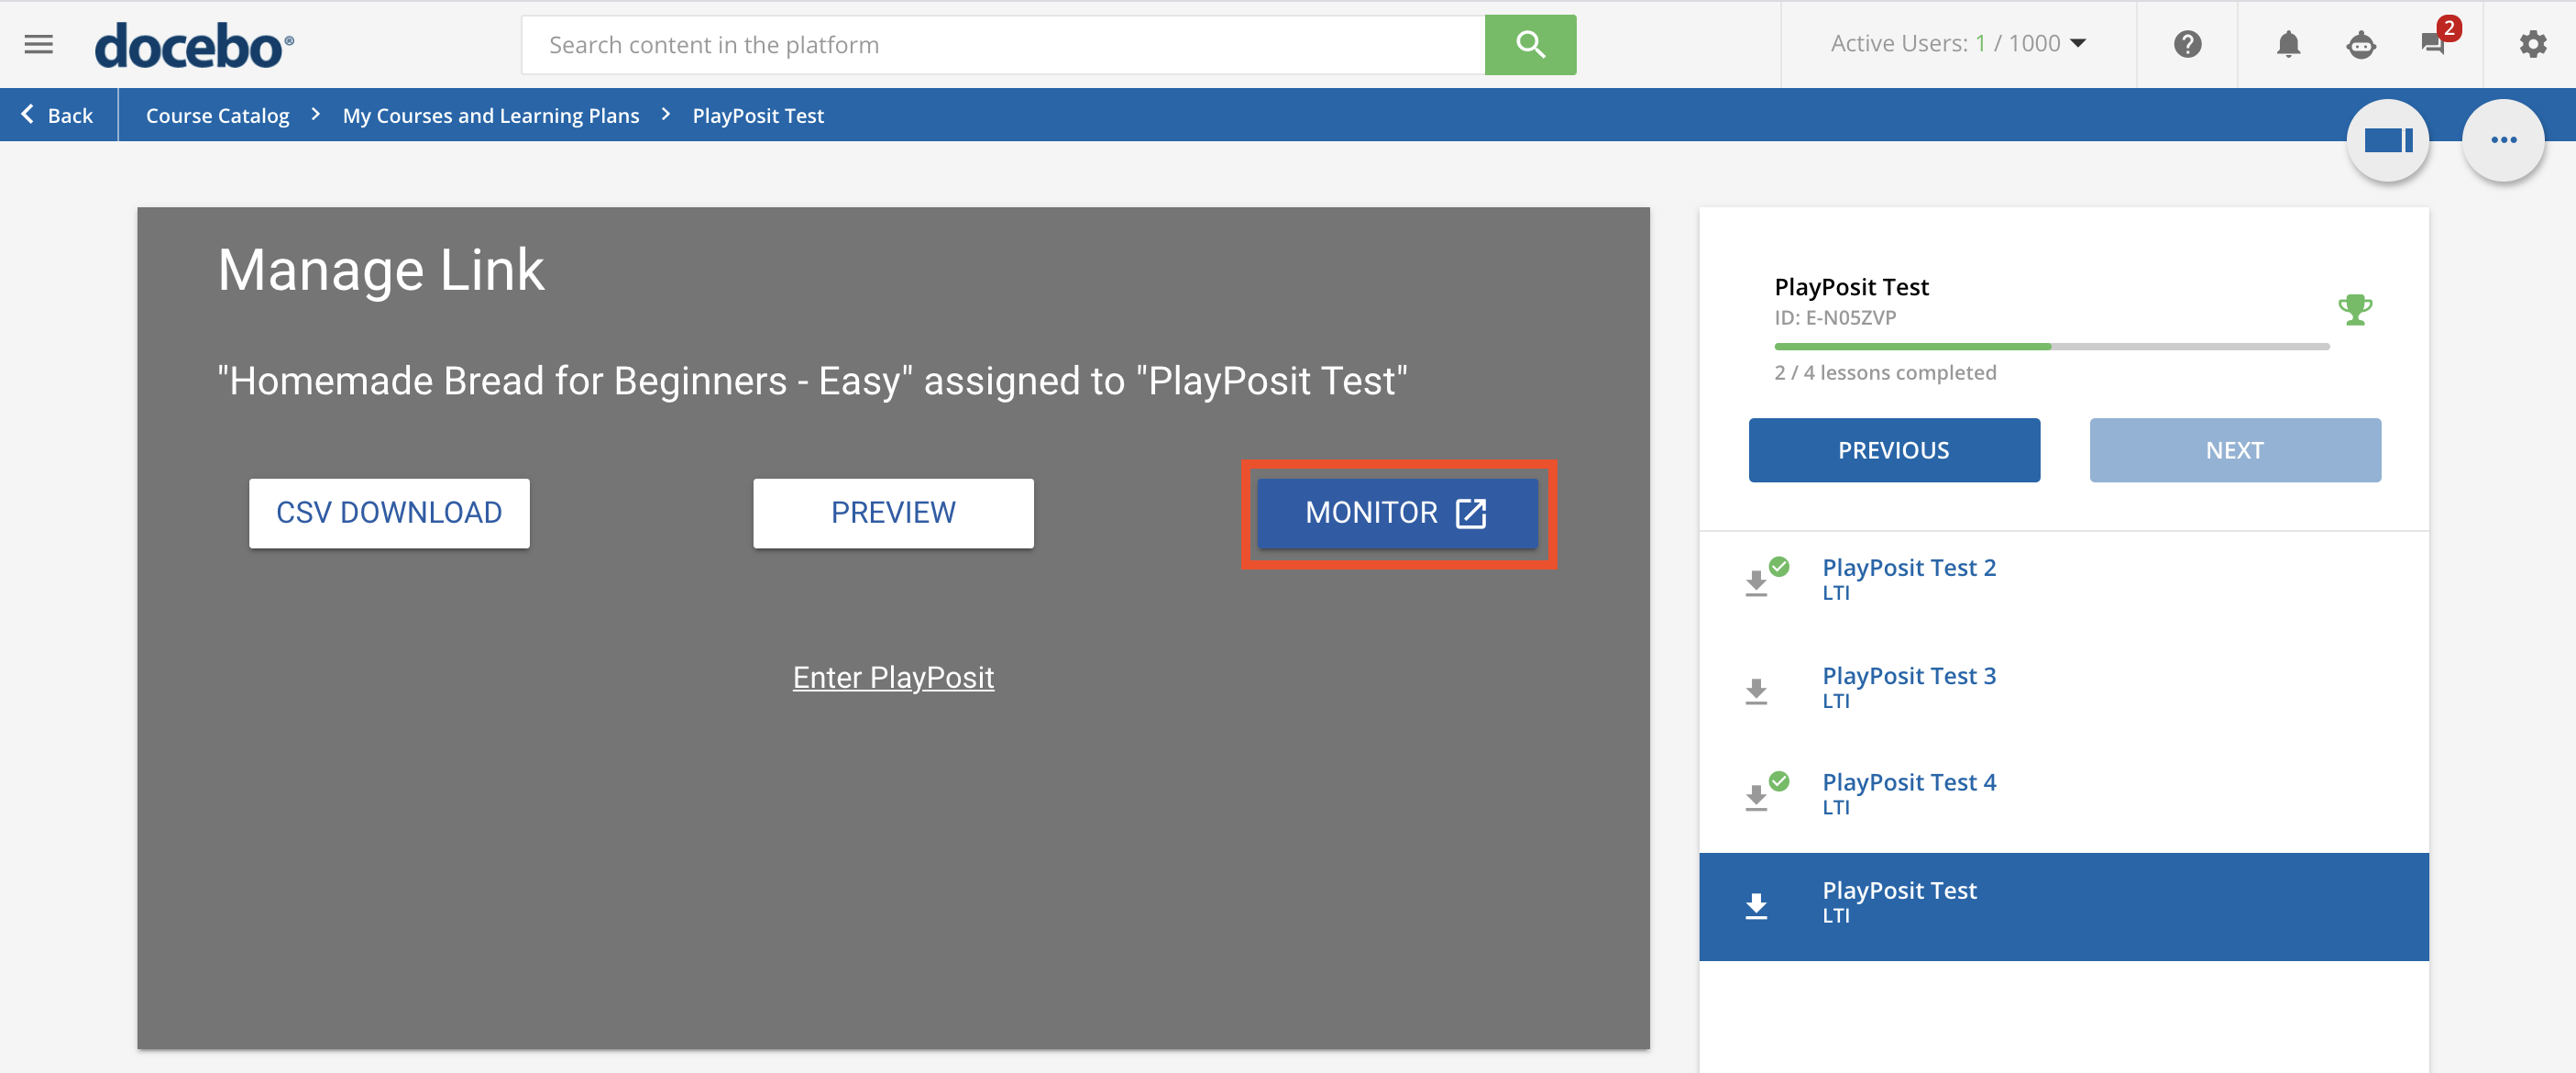The height and width of the screenshot is (1073, 2576).
Task: Click the green trophy icon
Action: tap(2354, 309)
